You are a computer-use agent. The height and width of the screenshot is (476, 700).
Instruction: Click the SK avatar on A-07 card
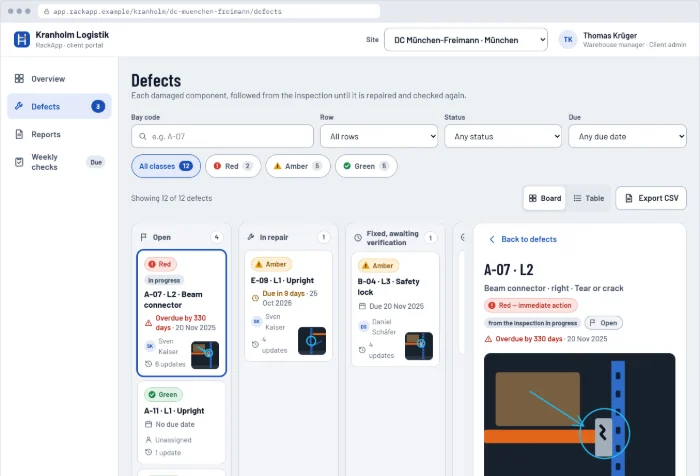click(150, 346)
